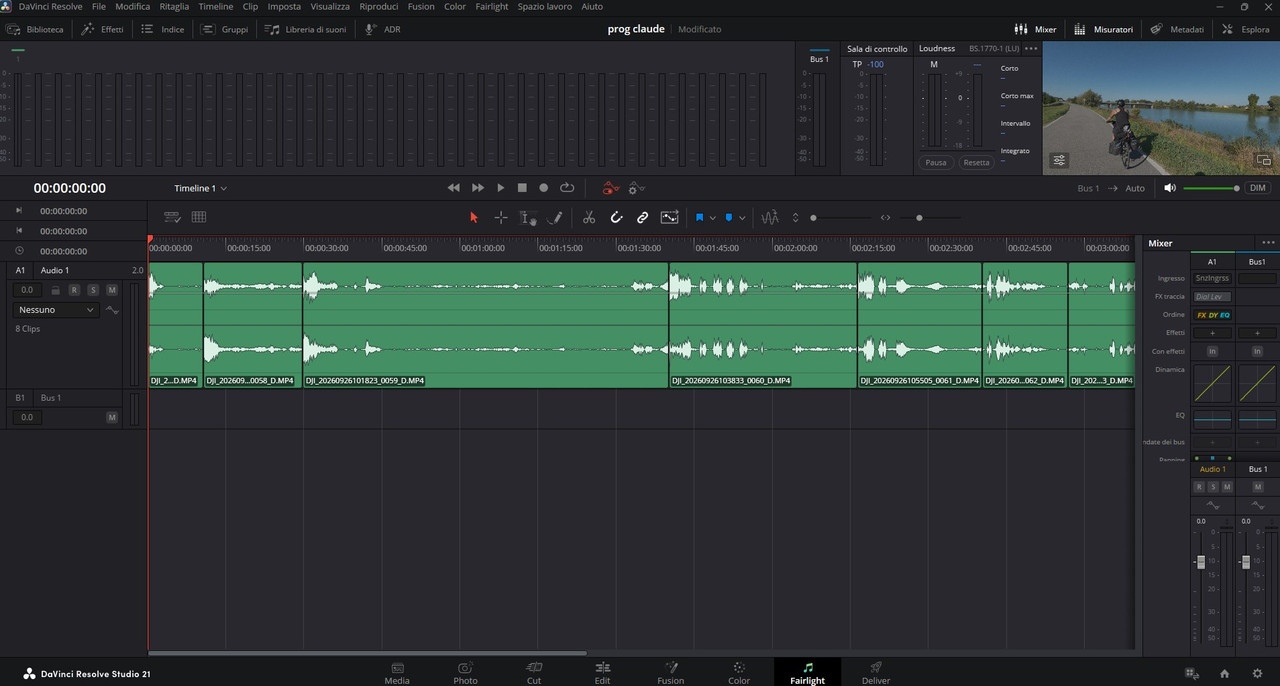1280x686 pixels.
Task: Open the Nessuno automation dropdown
Action: coord(57,310)
